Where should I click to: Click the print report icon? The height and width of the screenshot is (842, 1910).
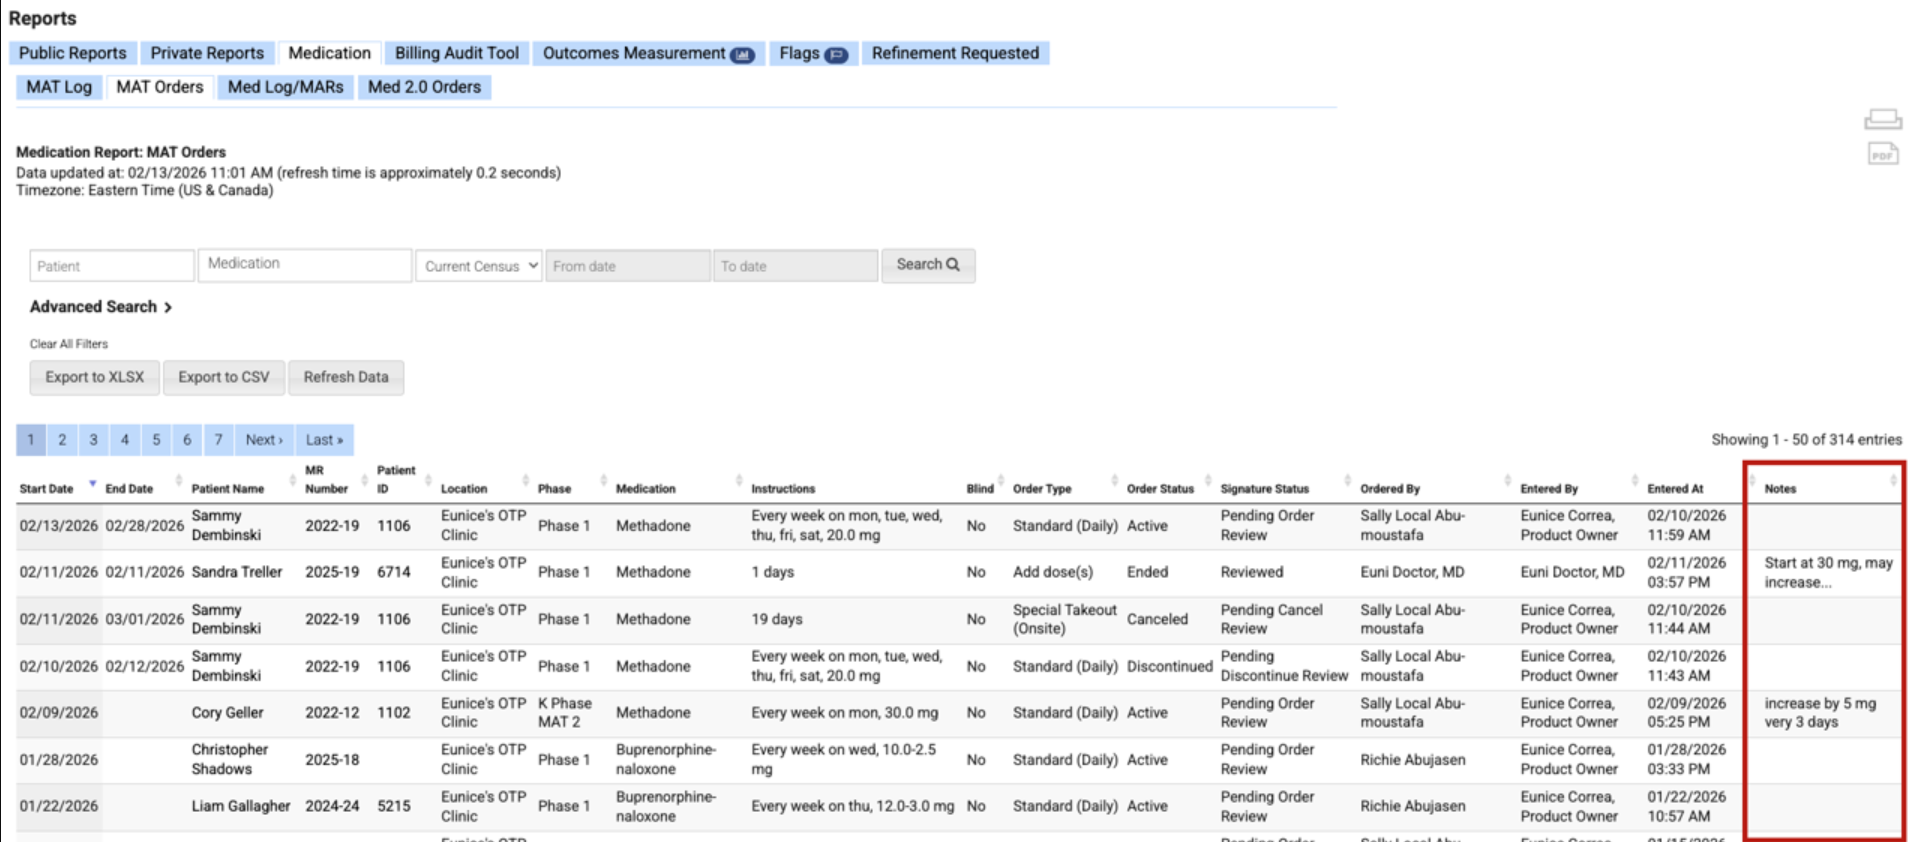pyautogui.click(x=1882, y=119)
